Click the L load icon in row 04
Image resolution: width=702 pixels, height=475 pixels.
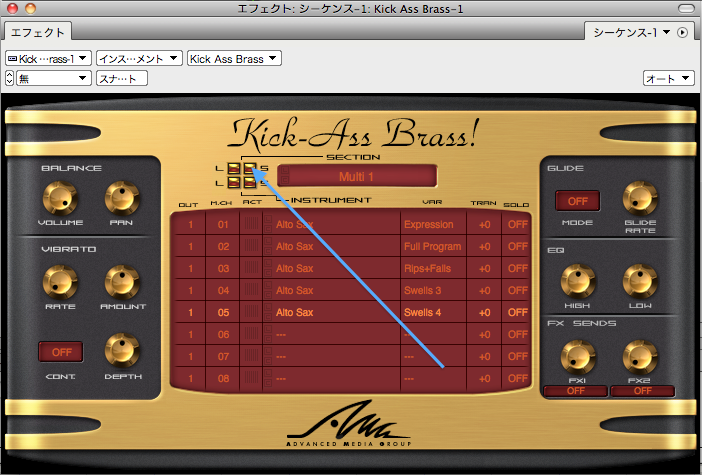point(268,285)
